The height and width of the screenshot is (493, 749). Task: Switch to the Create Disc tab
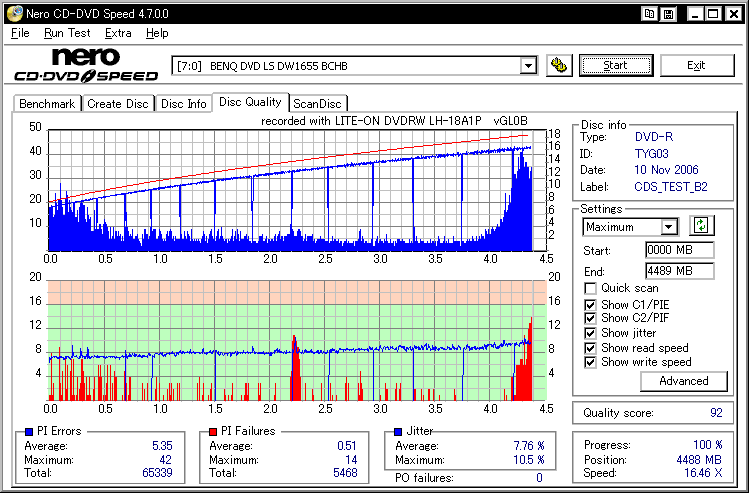(x=118, y=104)
